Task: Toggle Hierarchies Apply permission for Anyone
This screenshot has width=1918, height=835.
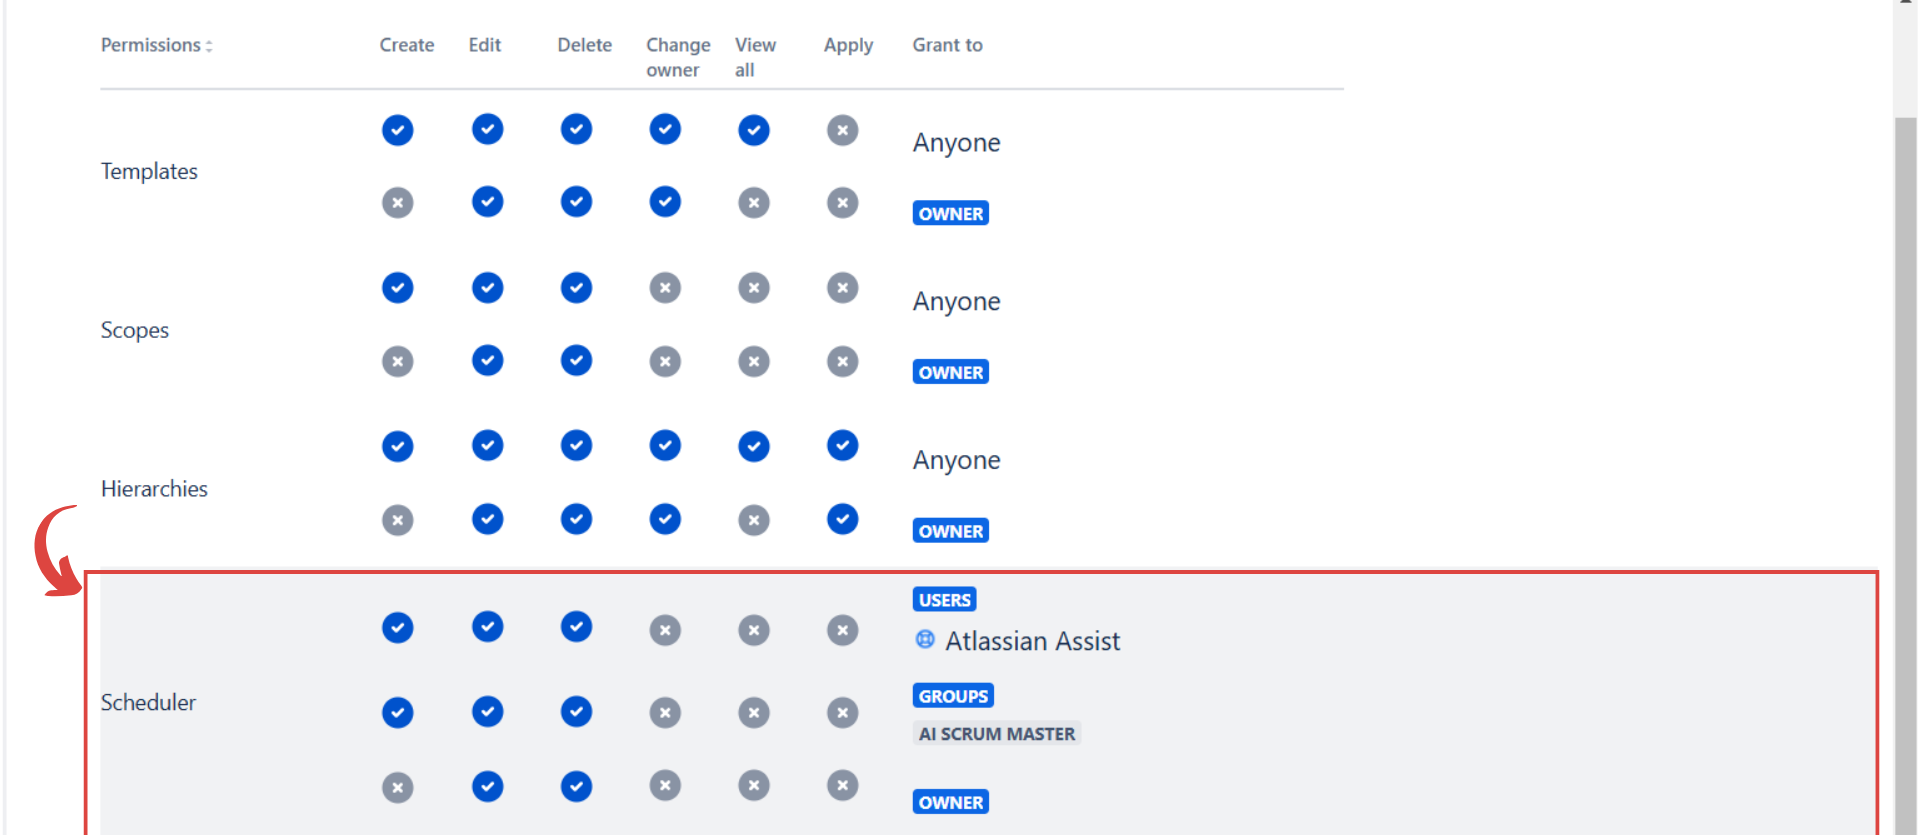Action: pyautogui.click(x=842, y=445)
